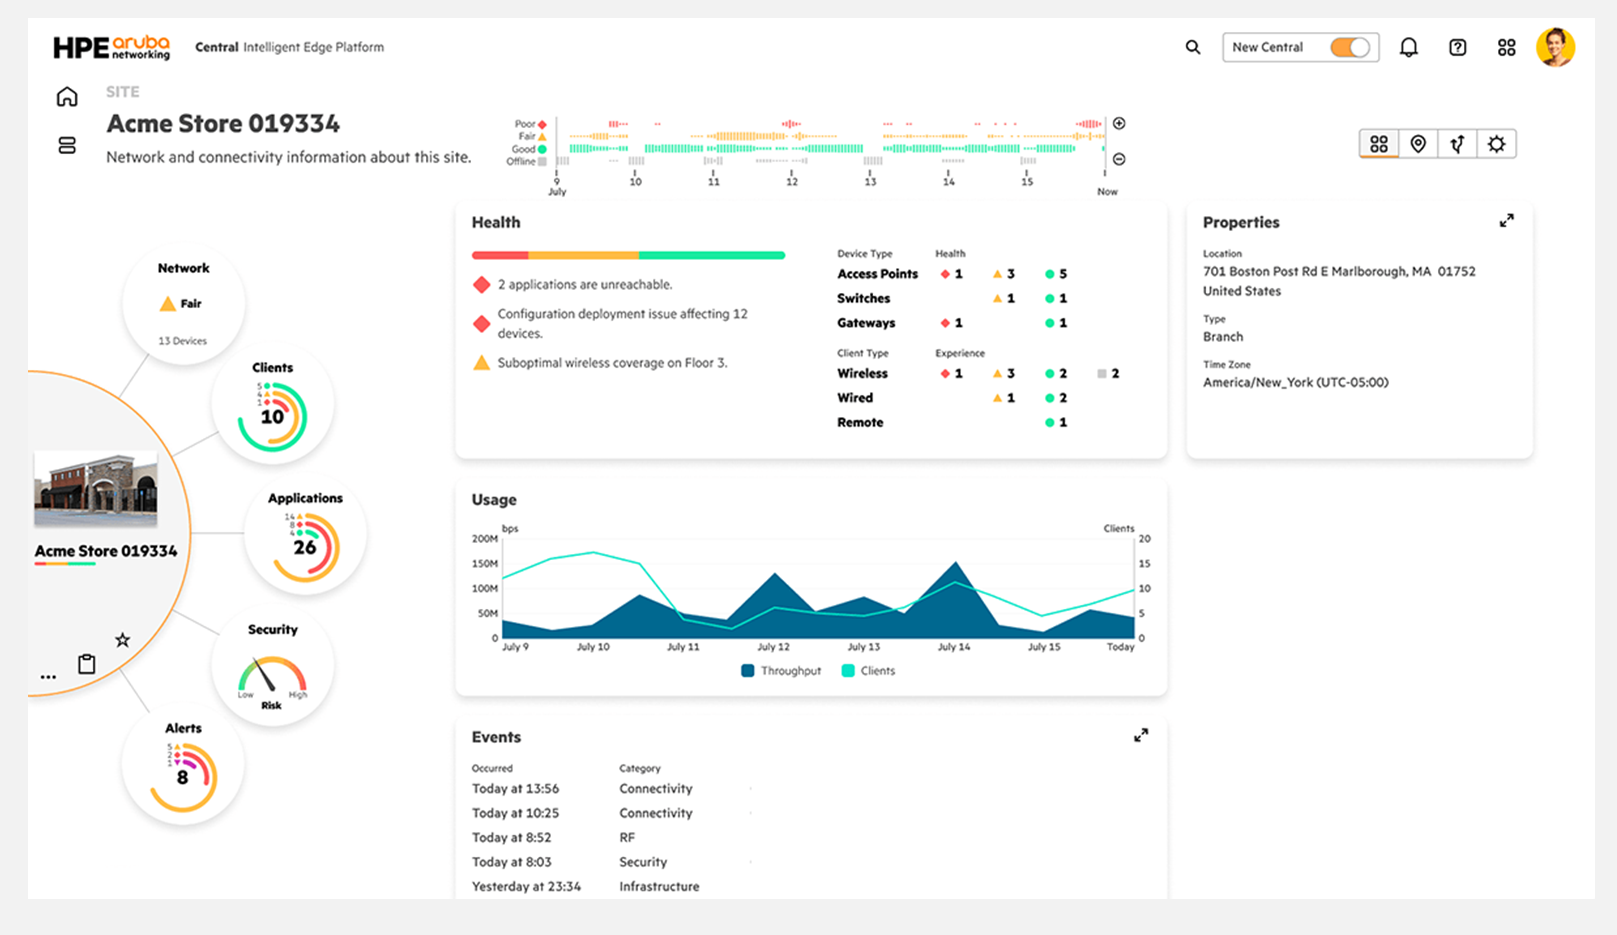Zoom out on the health timeline

pyautogui.click(x=1119, y=159)
